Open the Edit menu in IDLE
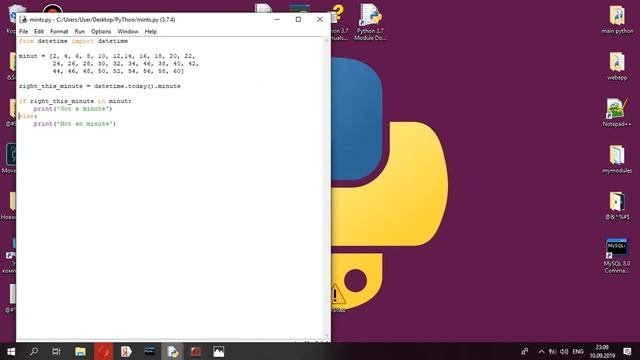 click(x=39, y=31)
